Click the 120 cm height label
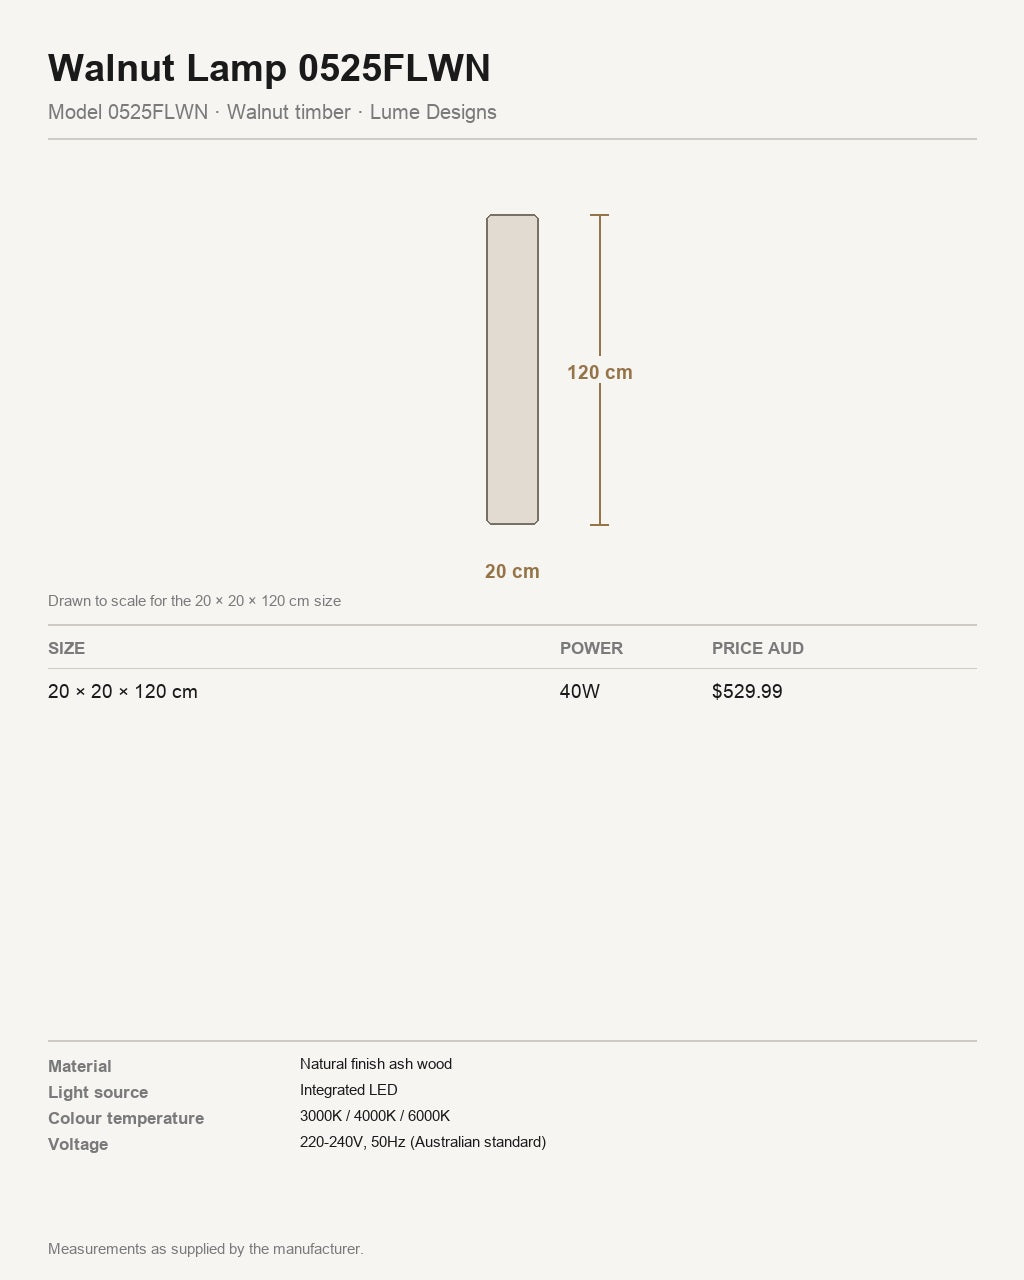This screenshot has width=1024, height=1280. 600,372
